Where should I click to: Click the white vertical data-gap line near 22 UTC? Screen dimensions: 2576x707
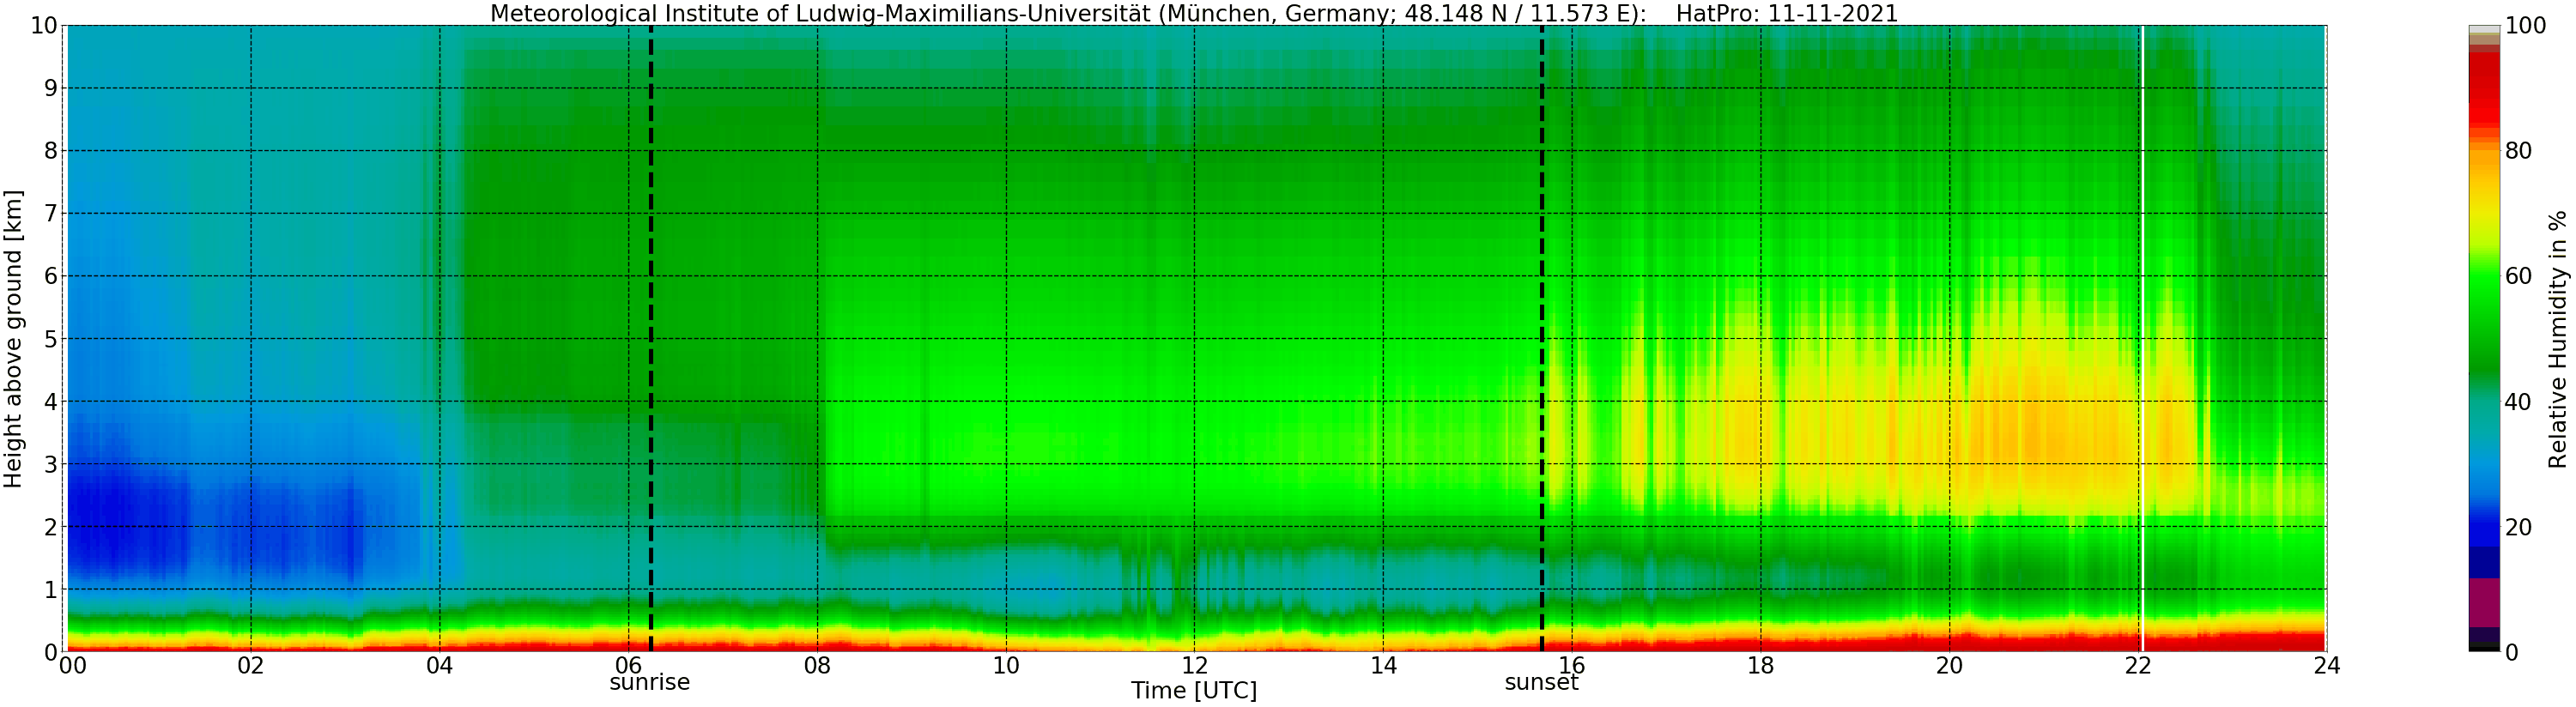tap(2142, 339)
